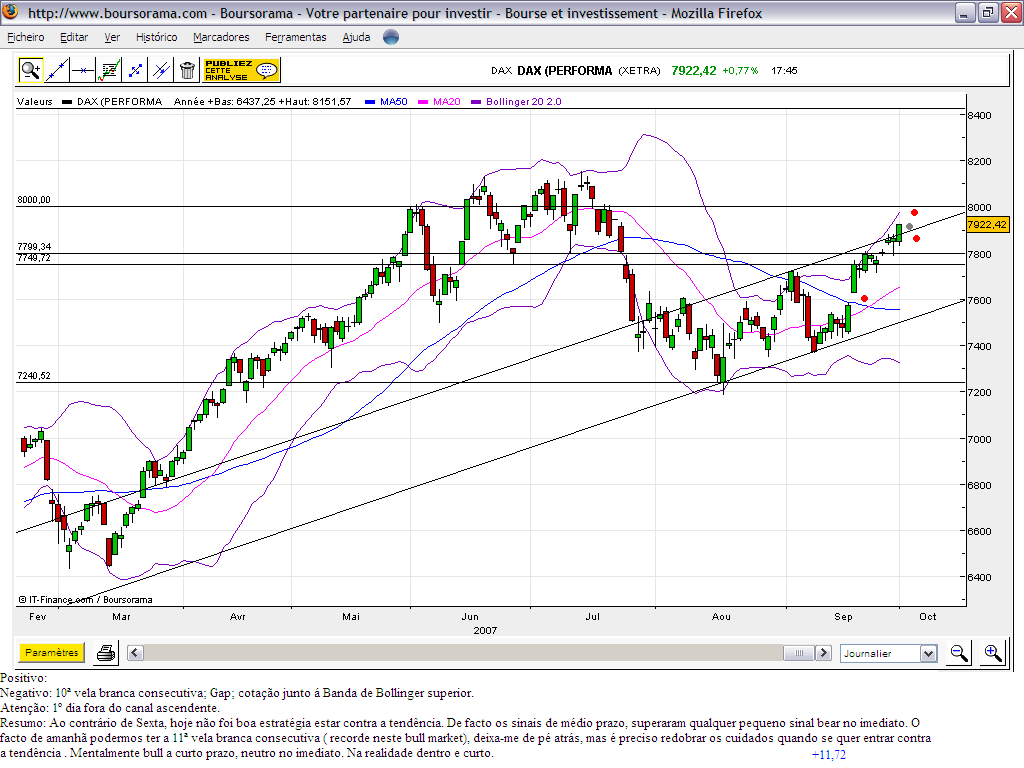Click the DAX (PERFORMA title text
The height and width of the screenshot is (768, 1024).
click(x=564, y=71)
